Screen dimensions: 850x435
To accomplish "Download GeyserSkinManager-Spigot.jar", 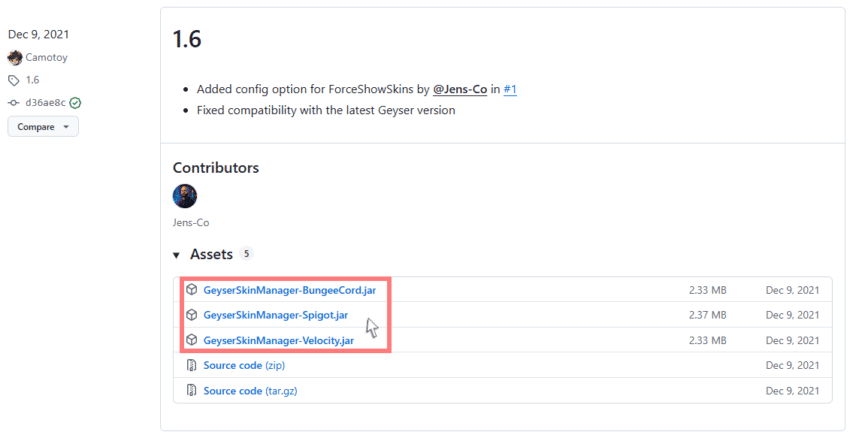I will pos(275,315).
